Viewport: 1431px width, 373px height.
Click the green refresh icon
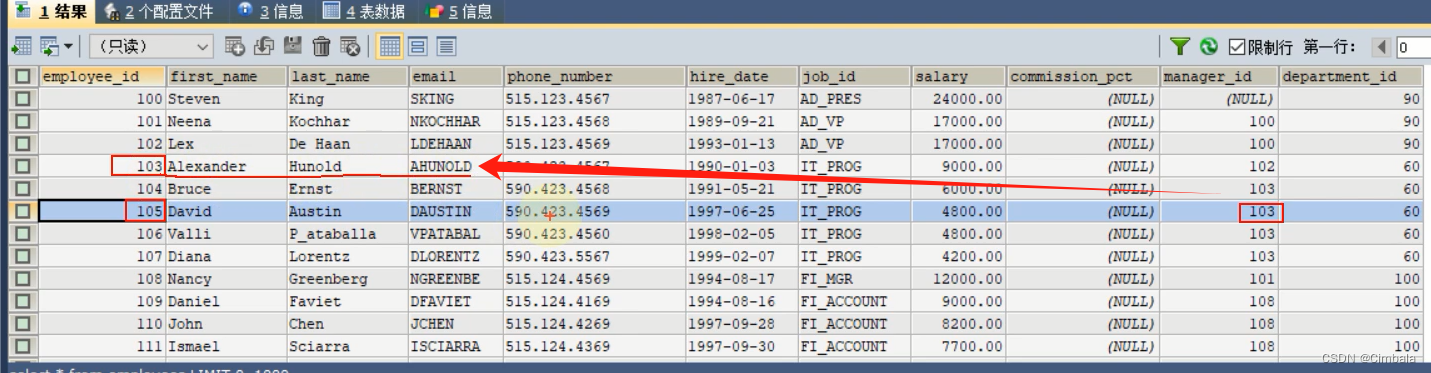point(1209,46)
